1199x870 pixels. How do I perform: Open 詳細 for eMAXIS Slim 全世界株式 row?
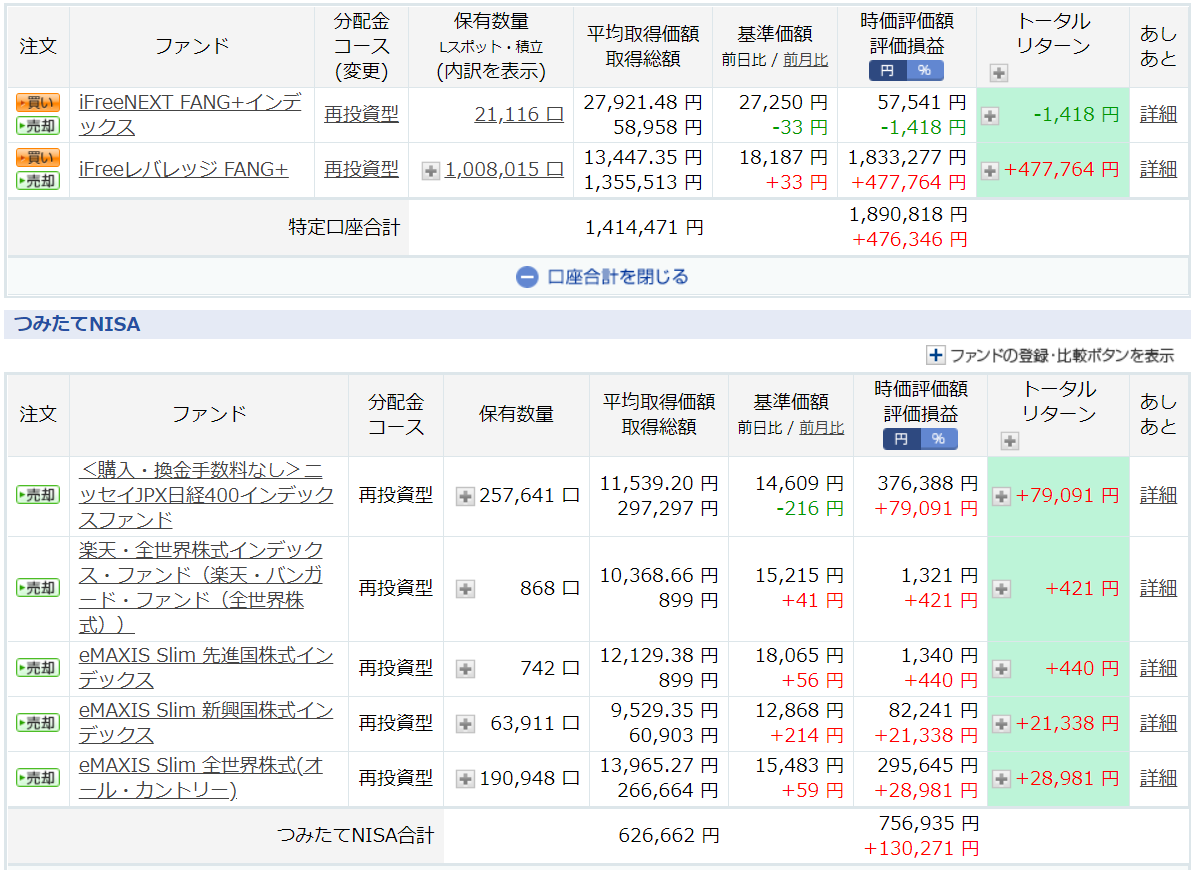point(1158,778)
